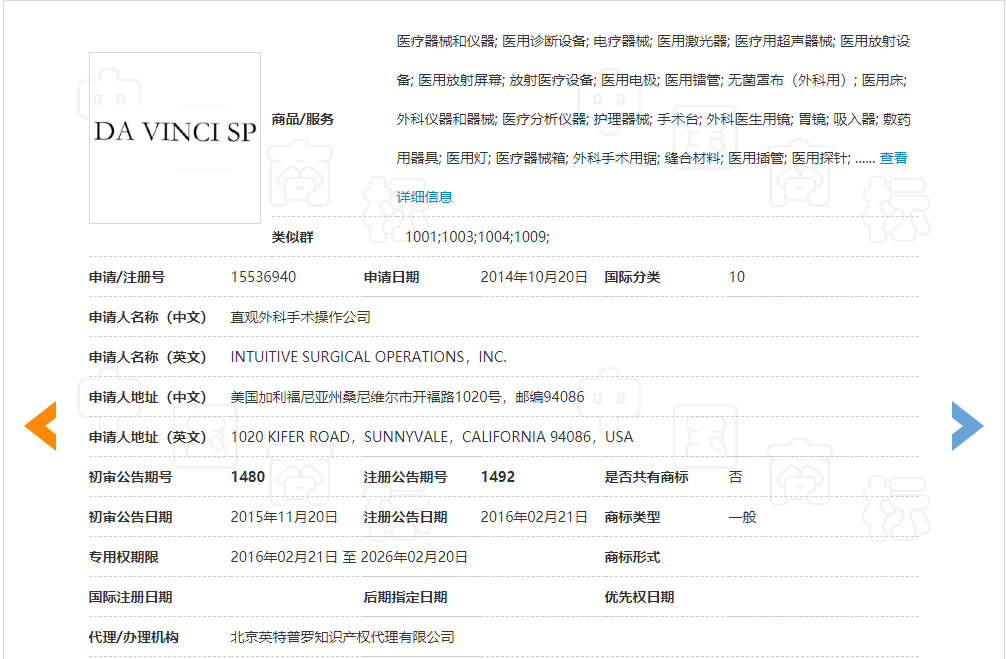Click the 查看 link after the goods list
This screenshot has height=659, width=1006.
tap(893, 158)
